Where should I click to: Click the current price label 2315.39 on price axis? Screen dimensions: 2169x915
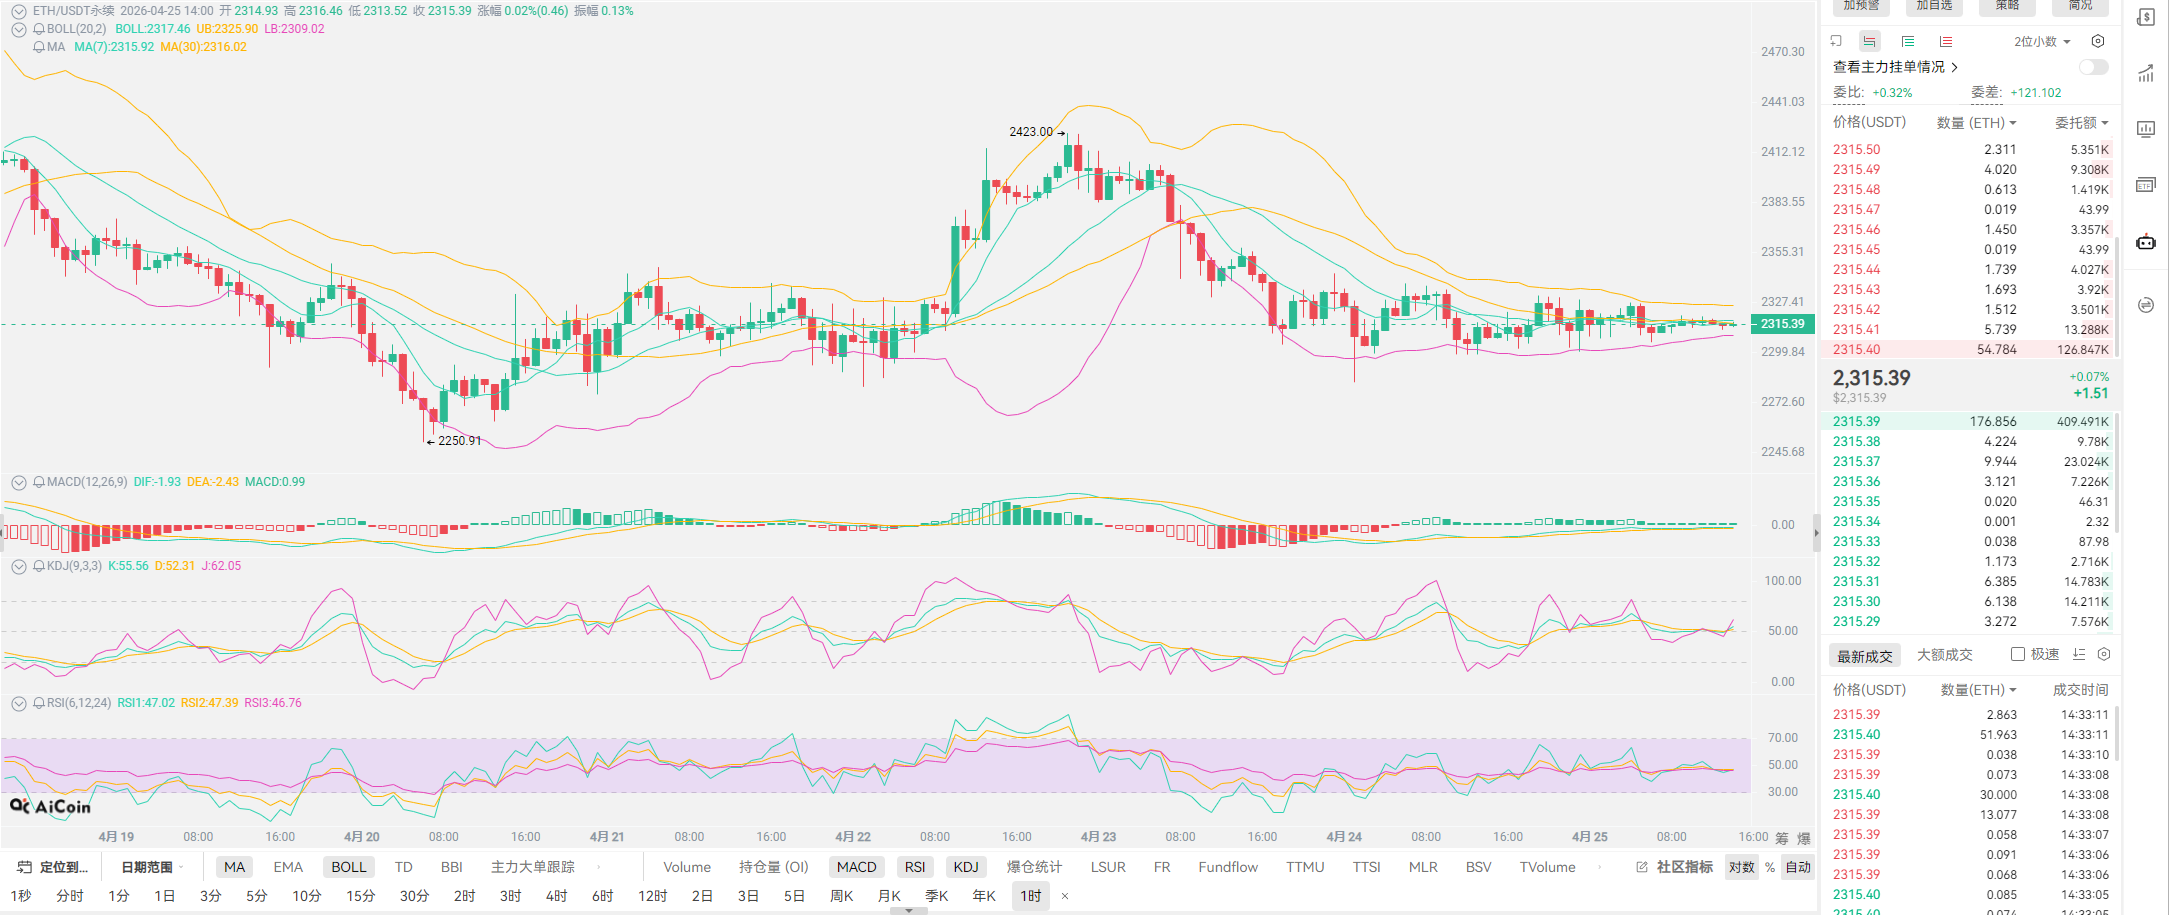pyautogui.click(x=1782, y=324)
